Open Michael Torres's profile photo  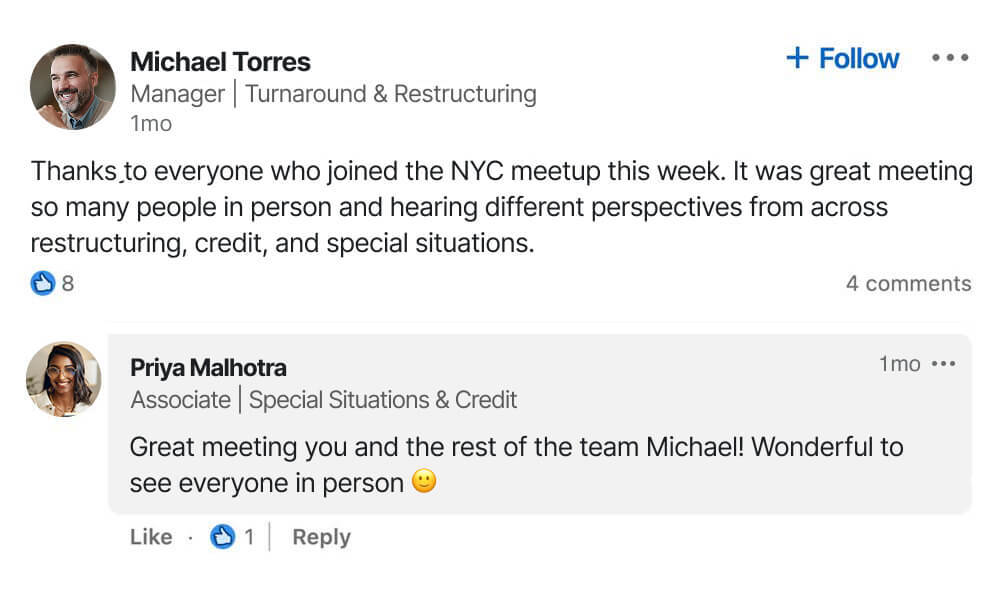click(x=73, y=87)
